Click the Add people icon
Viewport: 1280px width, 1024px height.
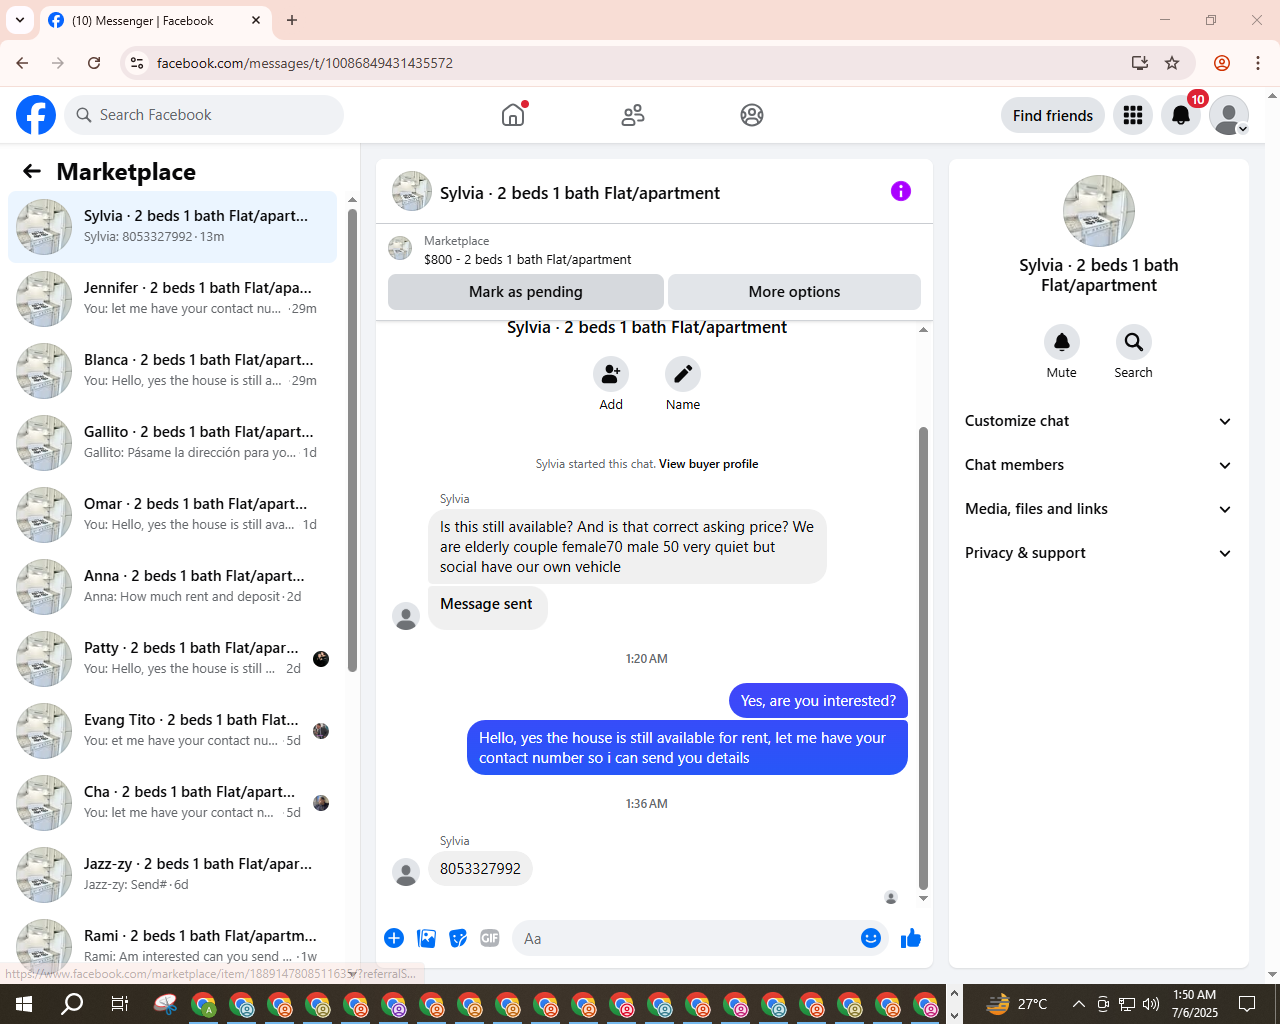point(611,374)
